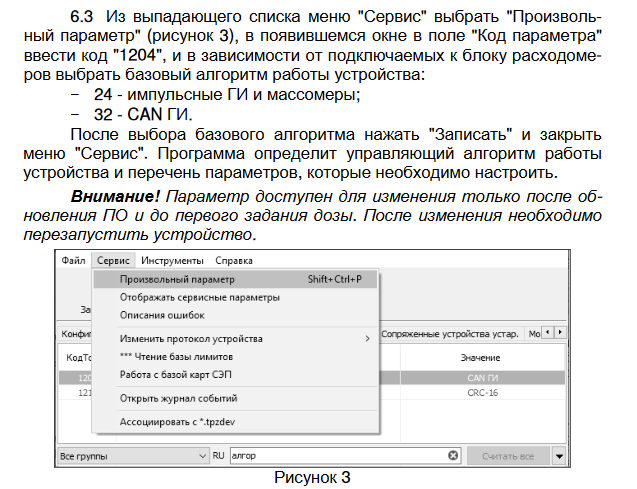Click the КодТо column header
This screenshot has width=637, height=489.
pyautogui.click(x=78, y=358)
